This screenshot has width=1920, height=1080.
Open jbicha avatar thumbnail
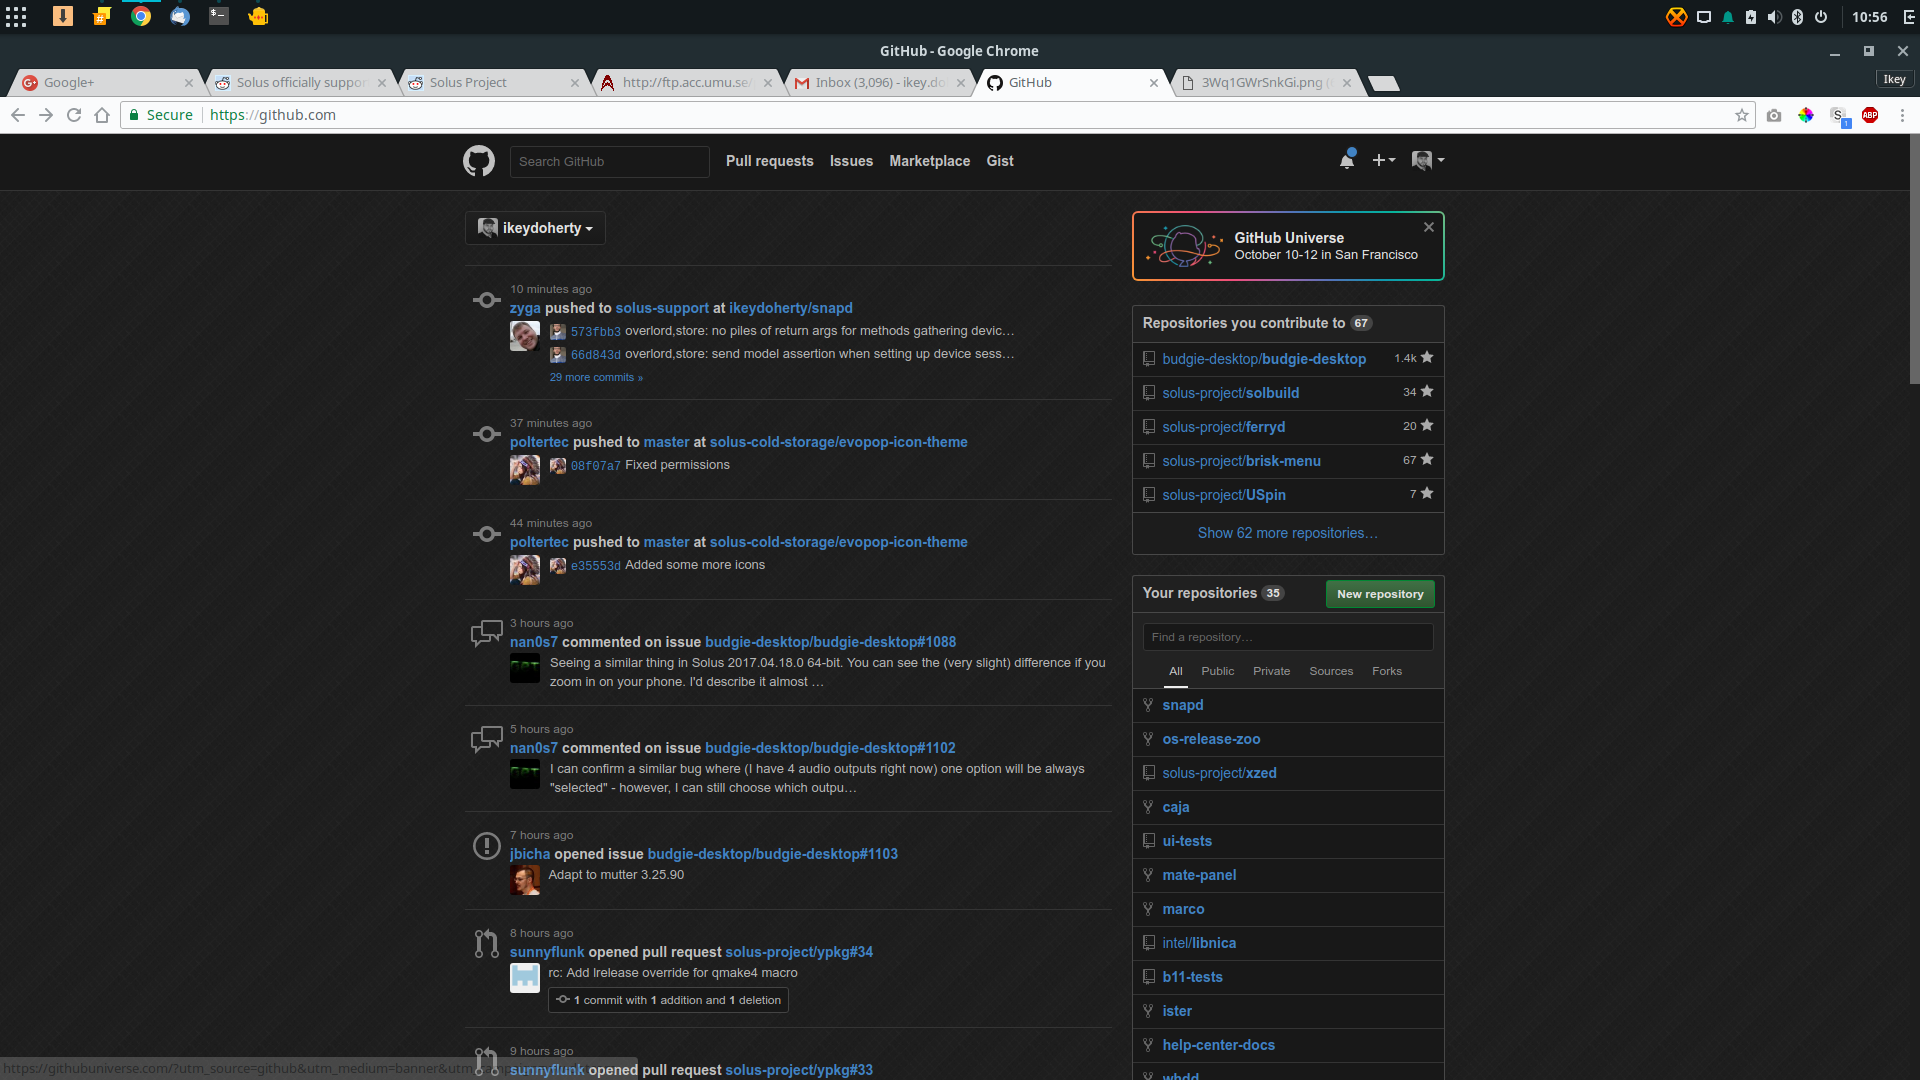[x=525, y=880]
